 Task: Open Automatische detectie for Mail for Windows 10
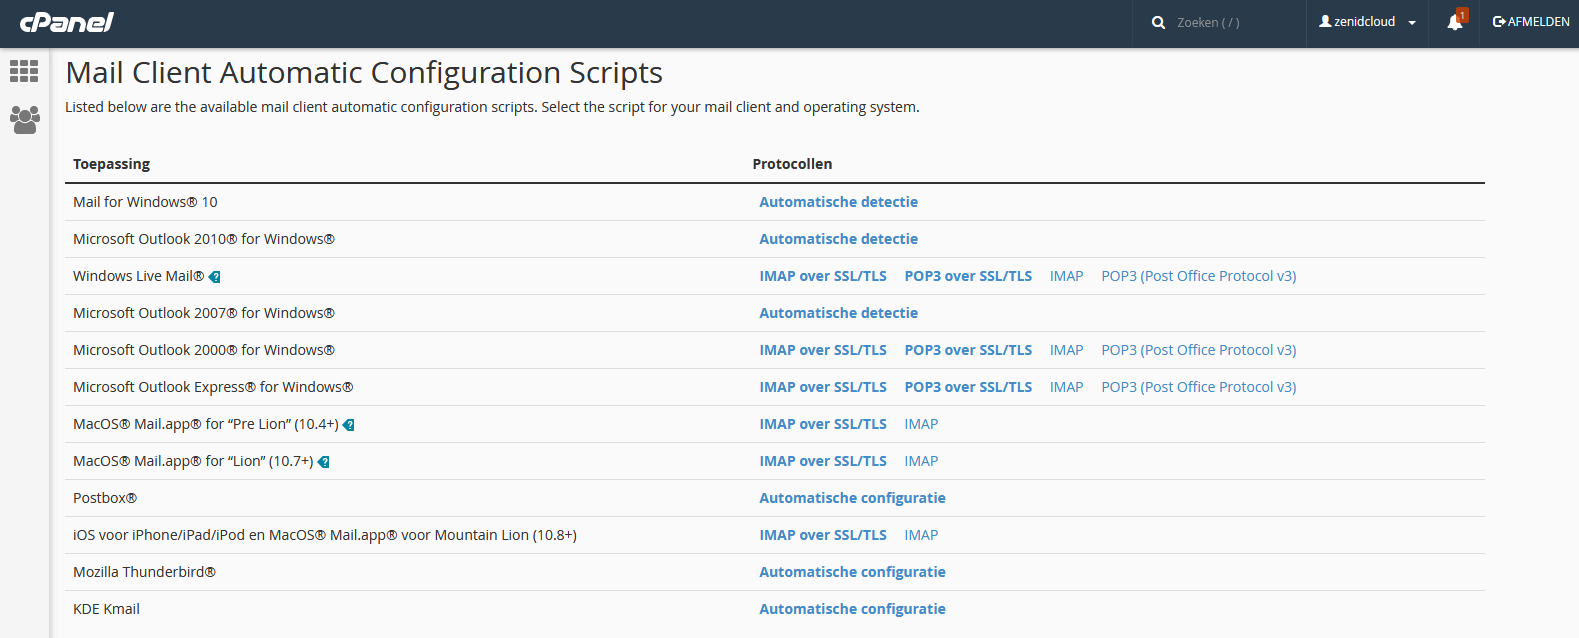pyautogui.click(x=838, y=202)
